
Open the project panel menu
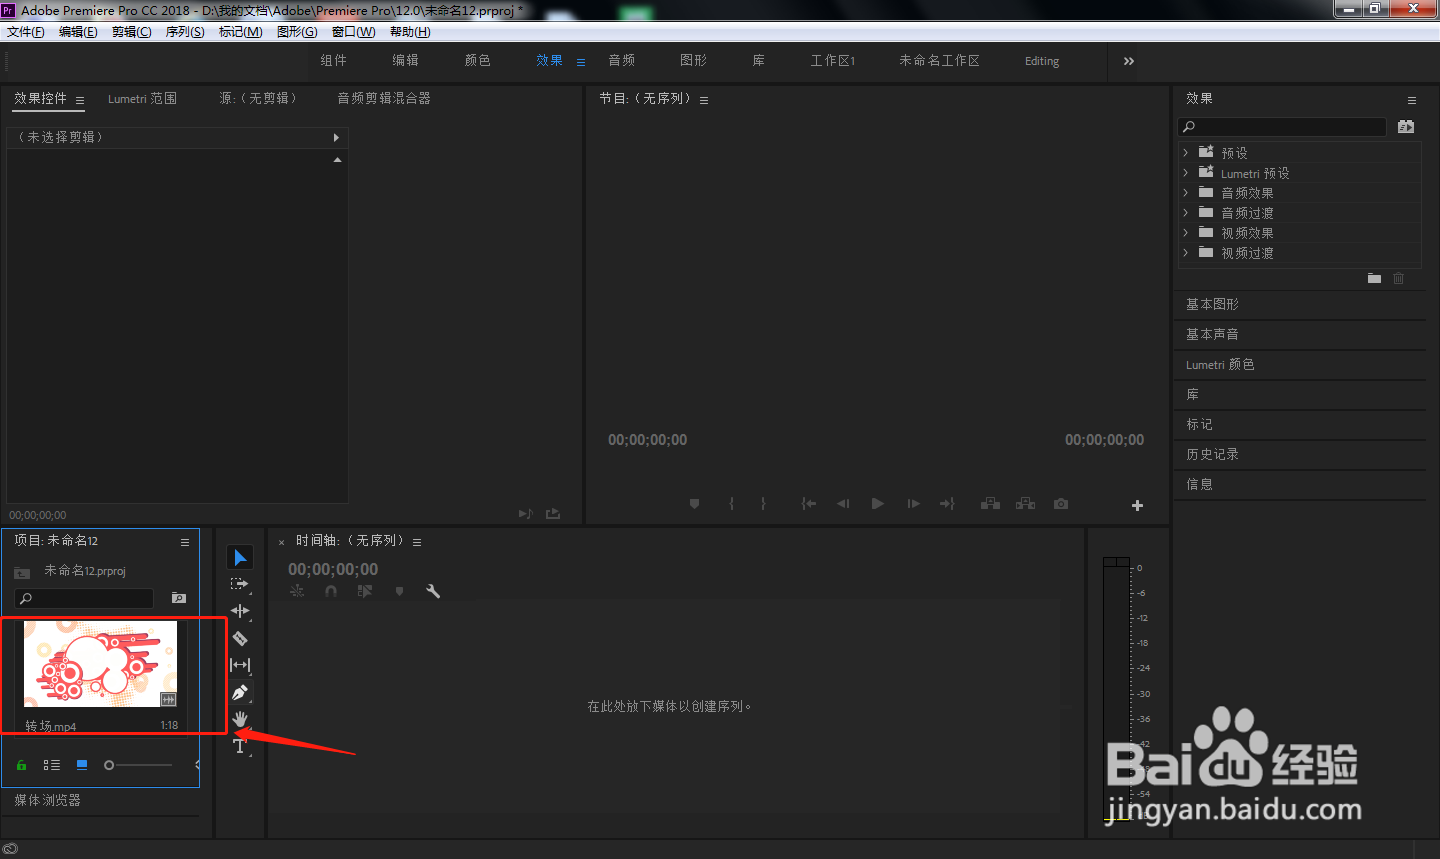[185, 542]
